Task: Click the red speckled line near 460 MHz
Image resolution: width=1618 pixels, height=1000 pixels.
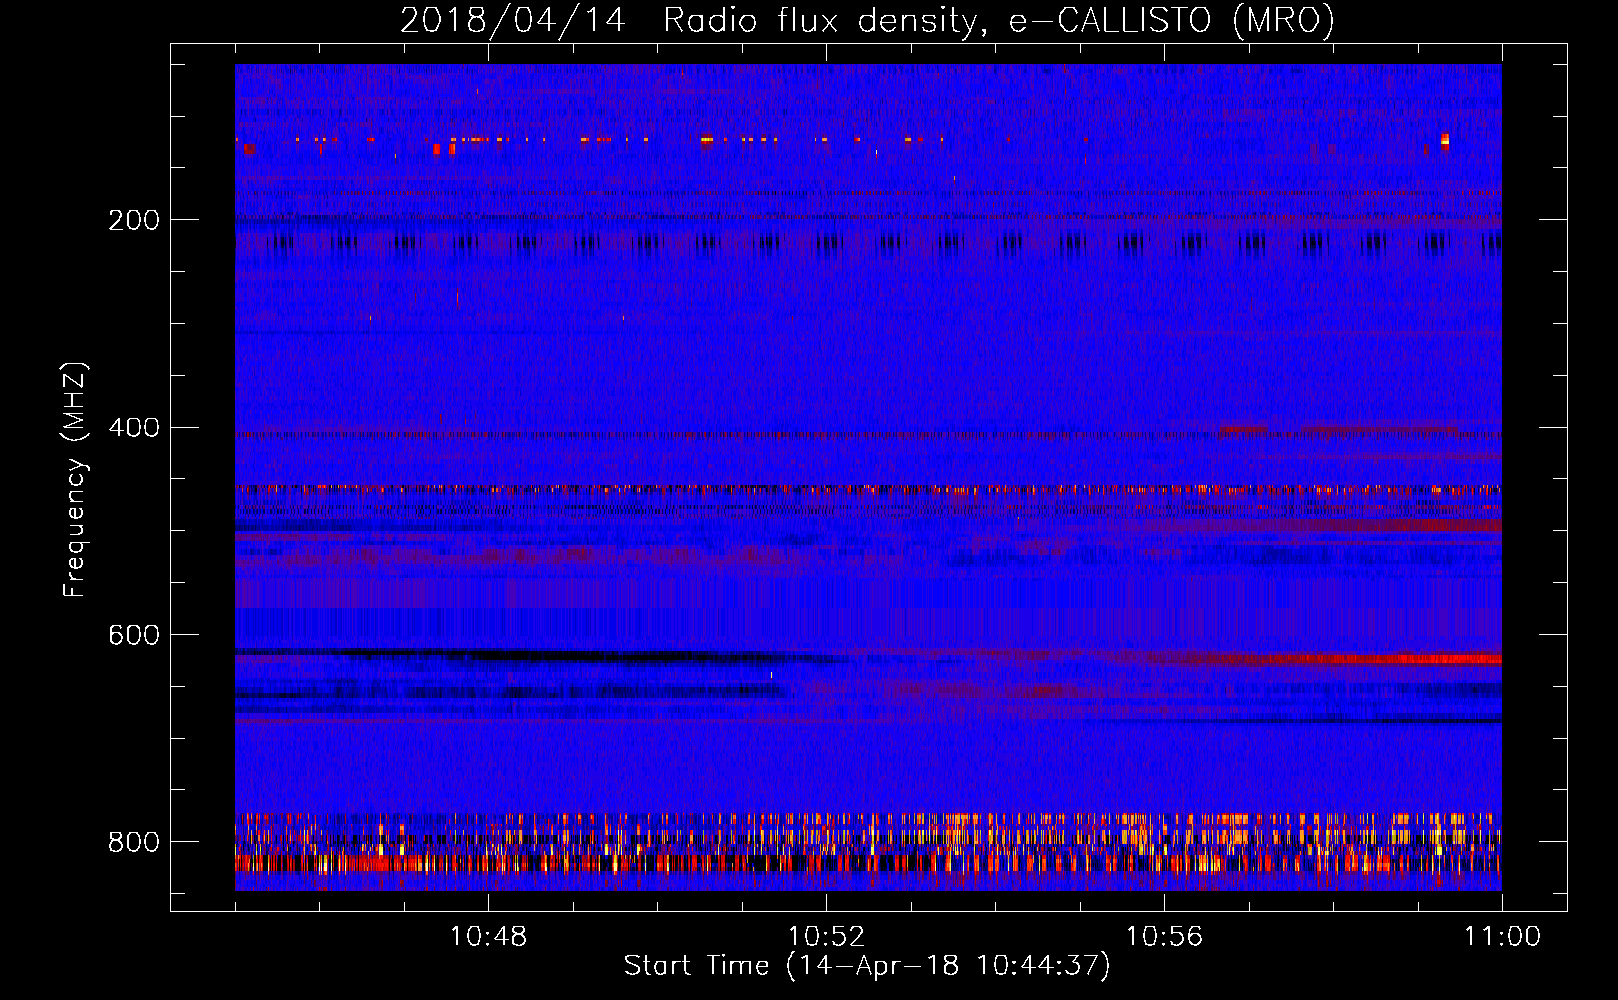Action: point(868,490)
